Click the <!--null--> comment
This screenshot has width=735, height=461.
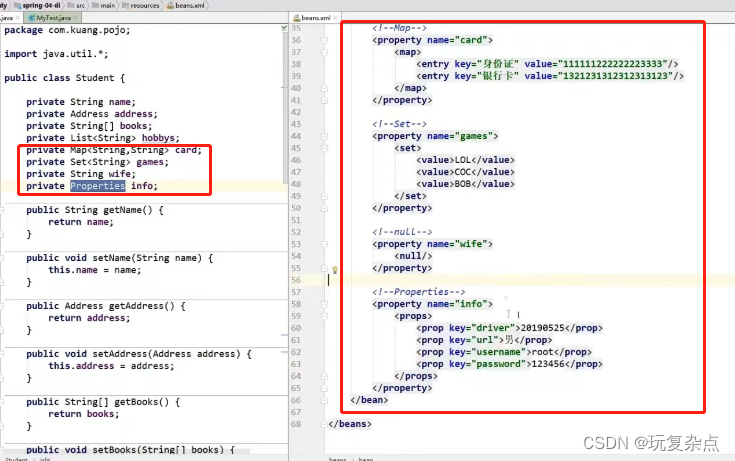402,232
